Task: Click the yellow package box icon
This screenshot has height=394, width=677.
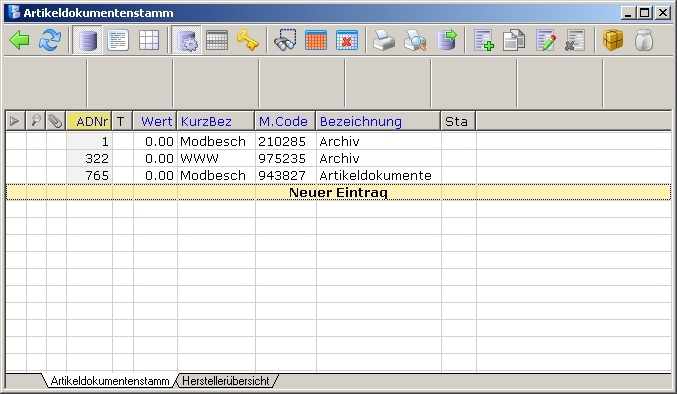Action: click(x=613, y=40)
